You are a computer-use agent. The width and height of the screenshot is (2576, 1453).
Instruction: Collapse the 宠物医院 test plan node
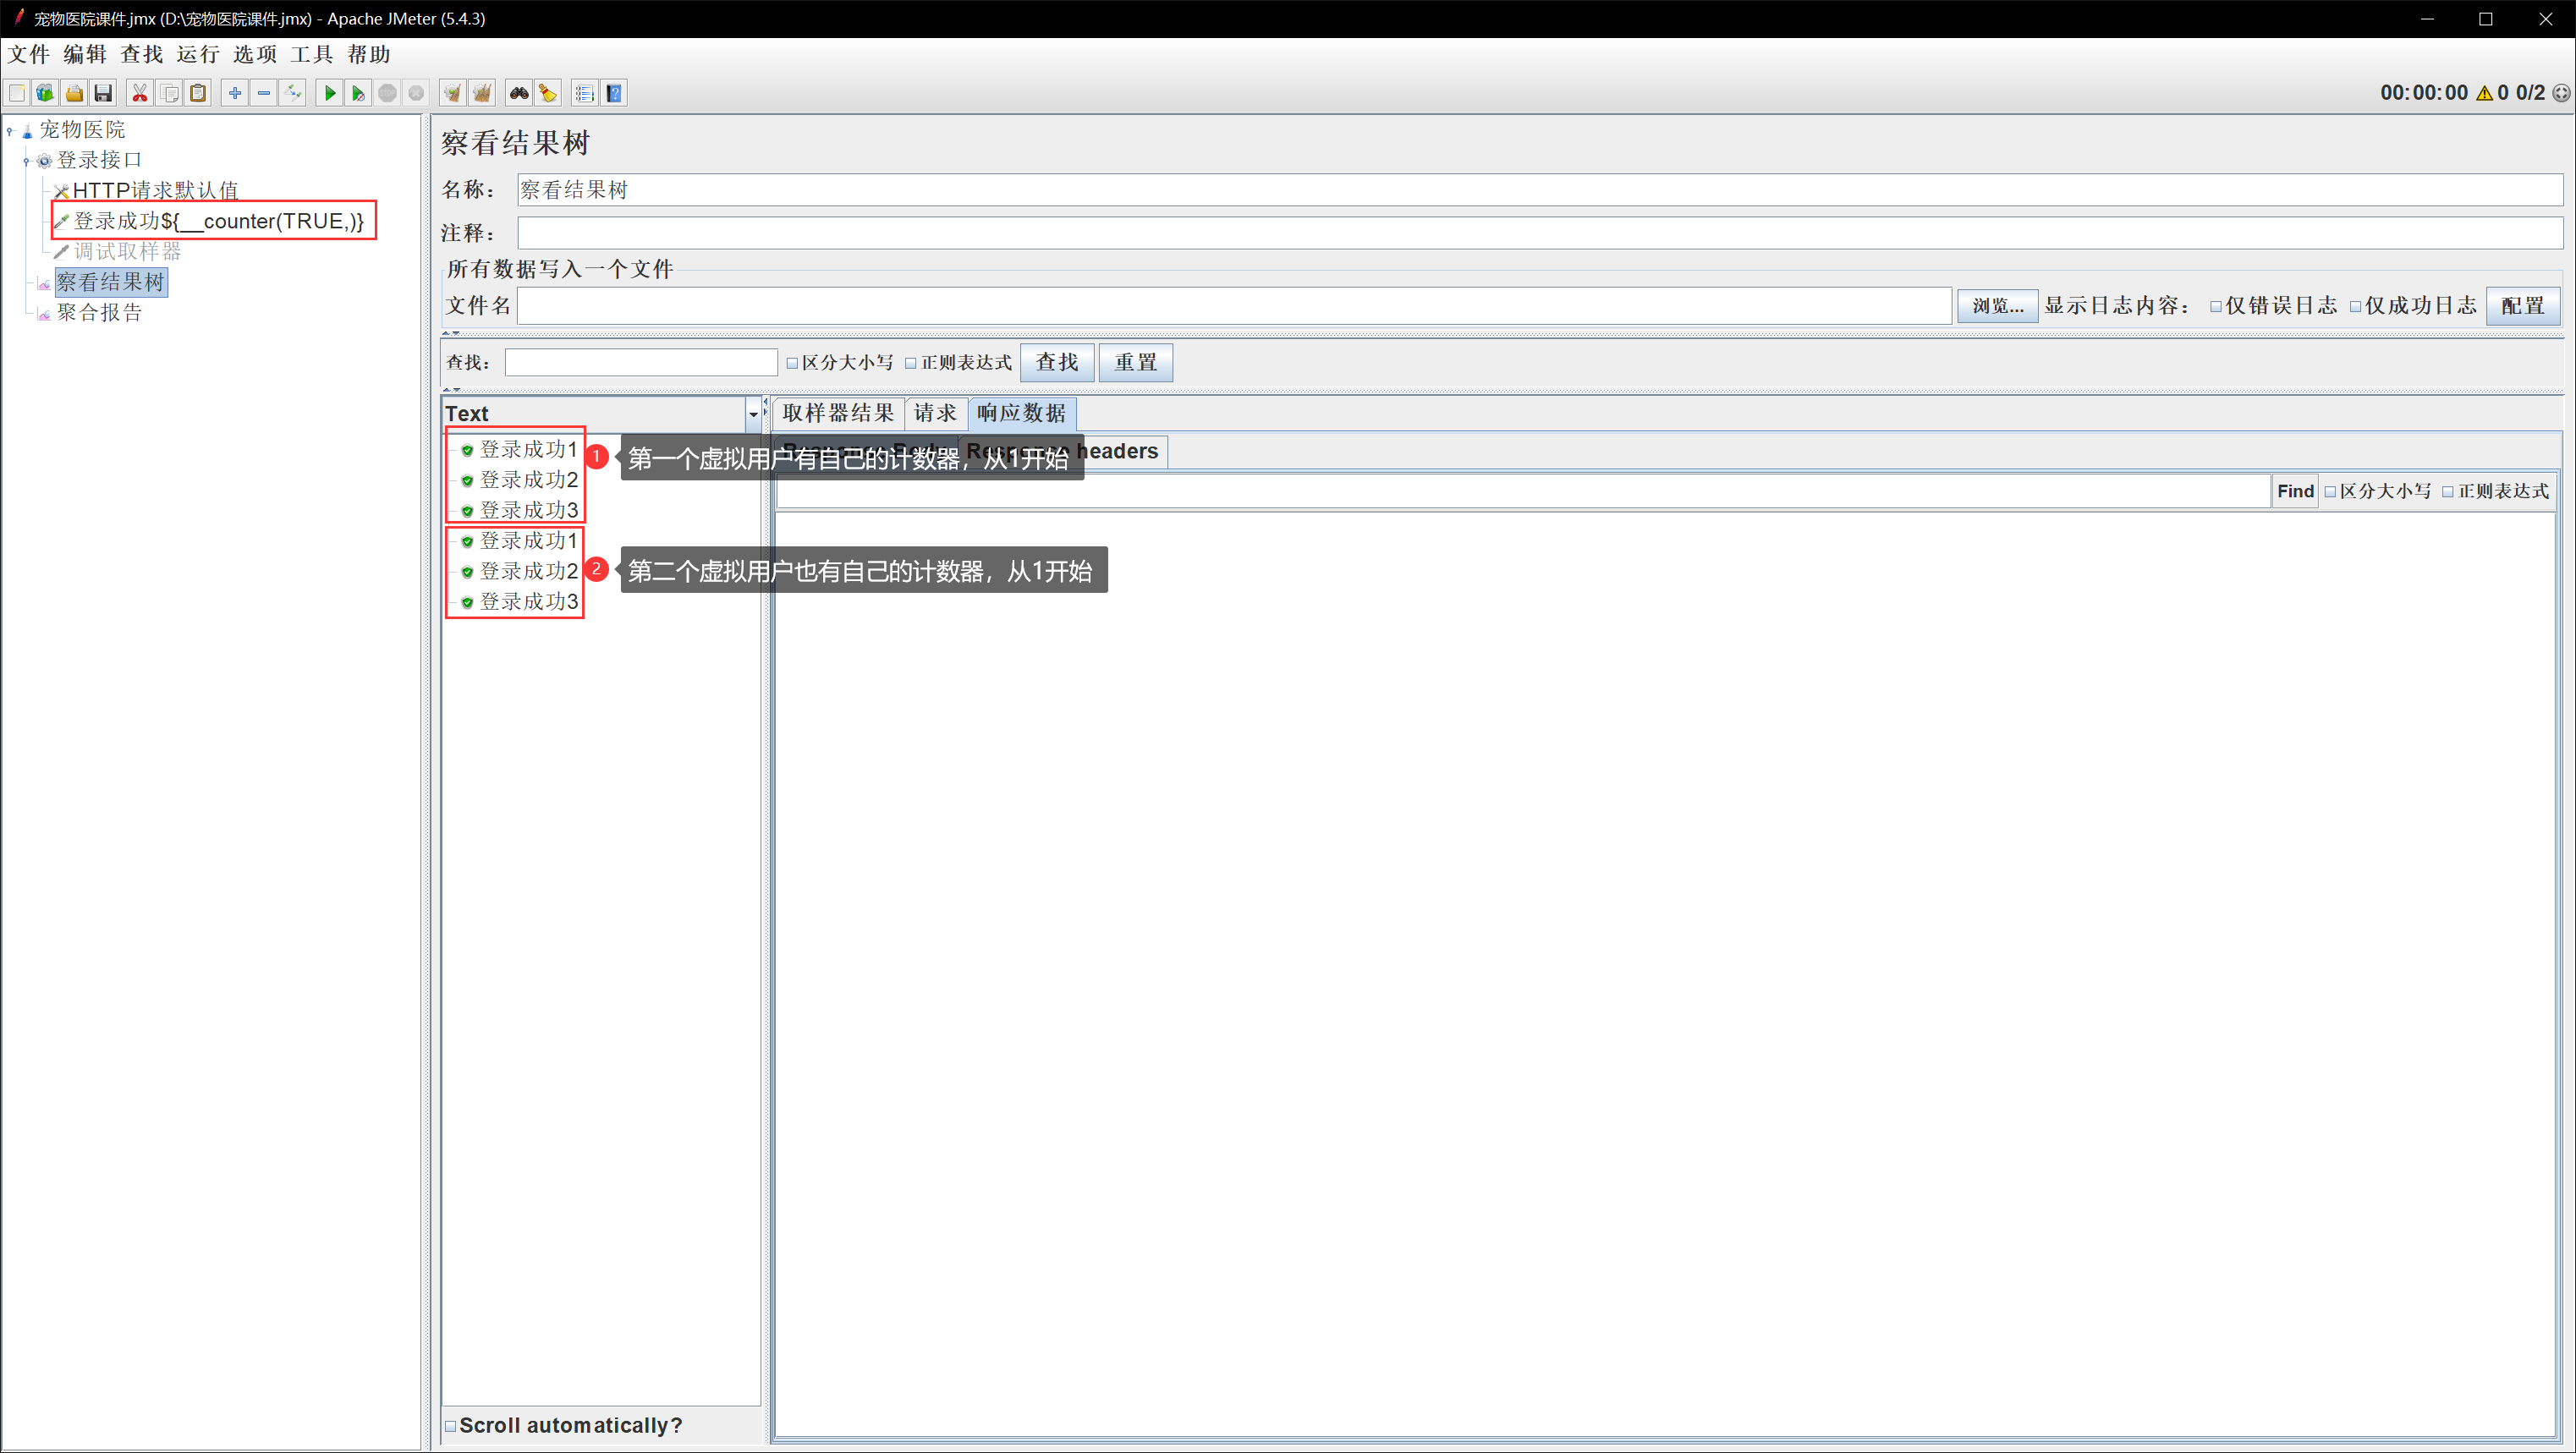point(10,130)
